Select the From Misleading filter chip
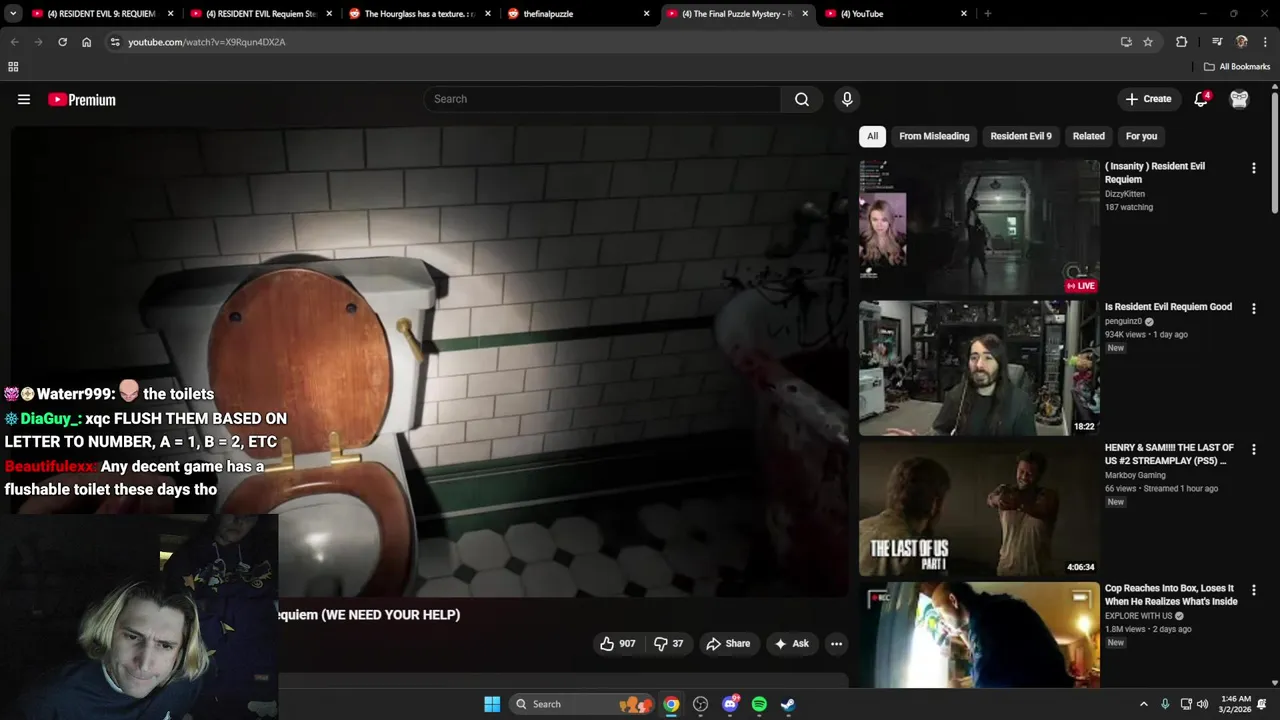This screenshot has height=720, width=1280. click(934, 136)
